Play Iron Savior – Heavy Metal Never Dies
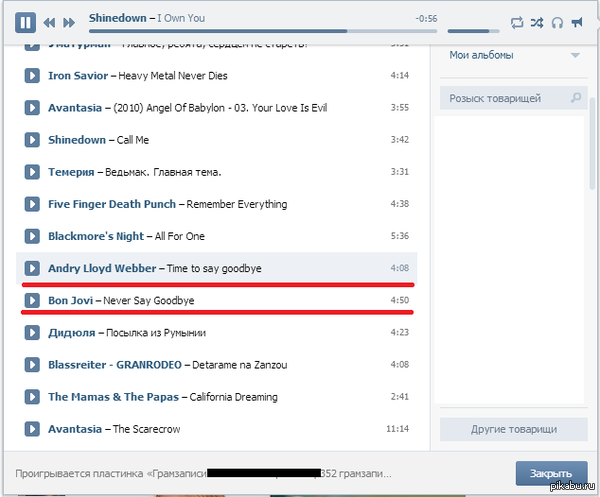 [32, 75]
